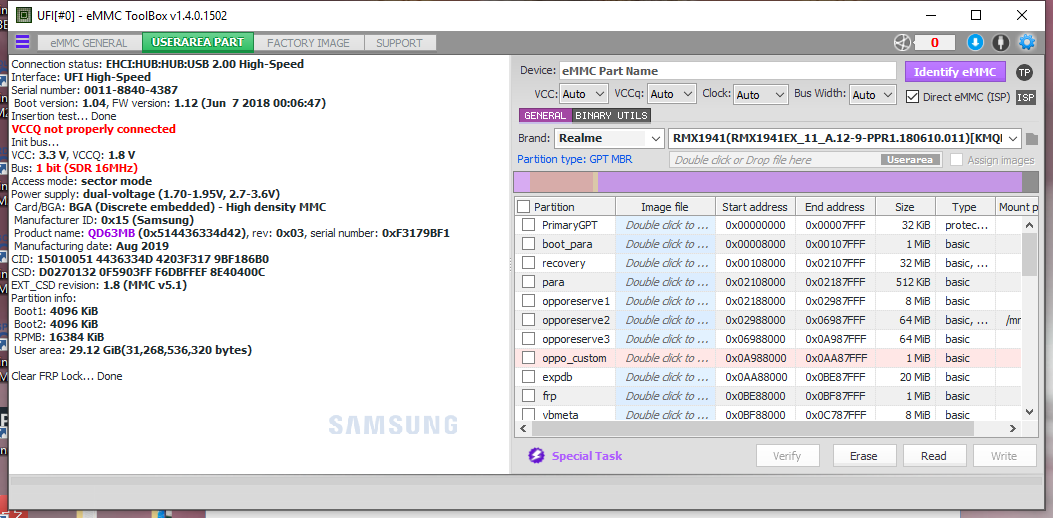Image resolution: width=1053 pixels, height=518 pixels.
Task: Click the Verify button
Action: click(787, 456)
